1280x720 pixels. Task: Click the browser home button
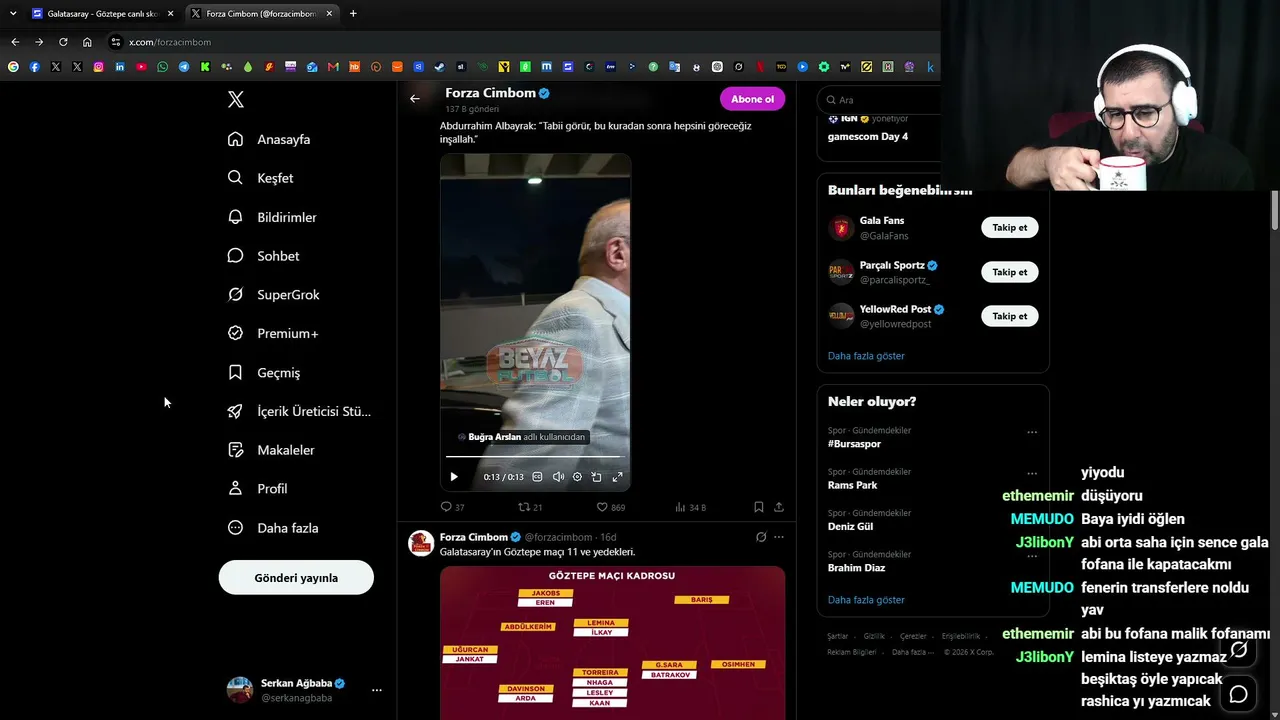pyautogui.click(x=87, y=42)
